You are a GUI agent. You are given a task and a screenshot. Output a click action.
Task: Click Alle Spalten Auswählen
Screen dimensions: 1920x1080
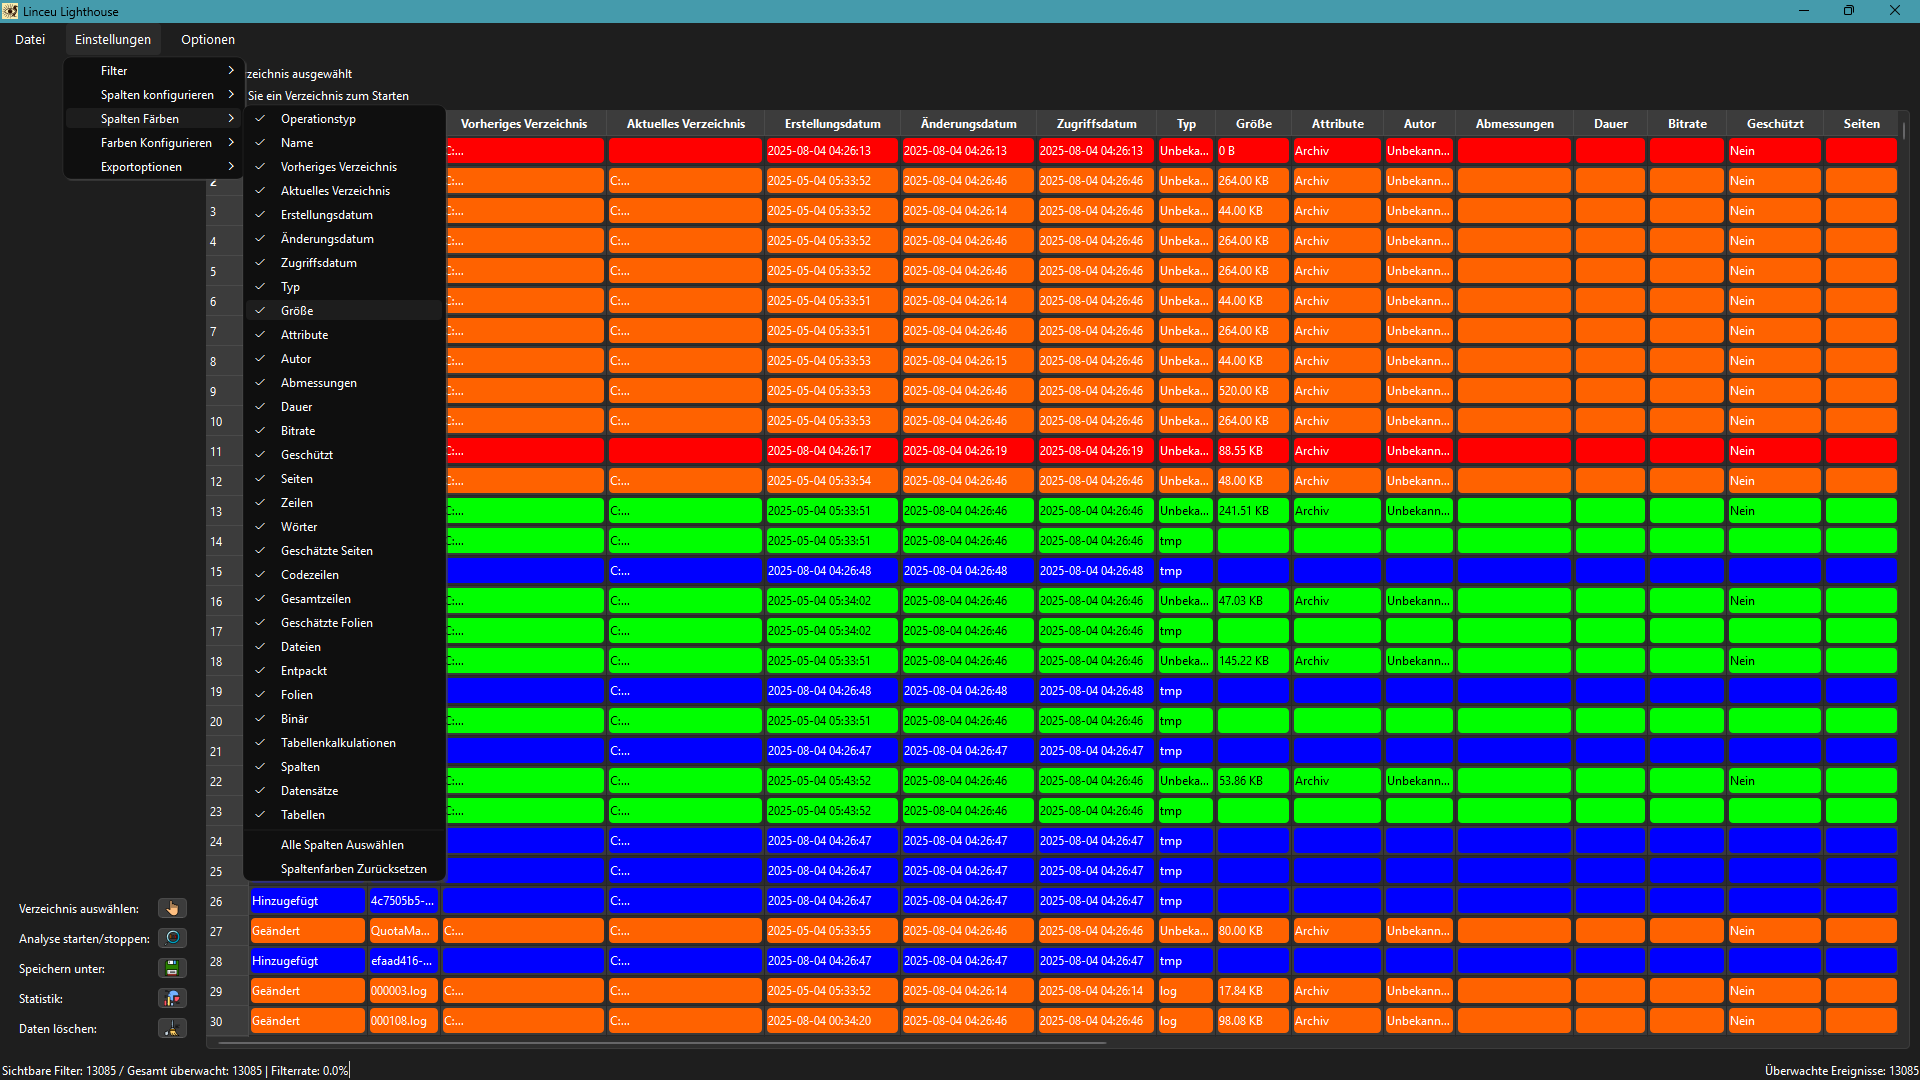[342, 845]
